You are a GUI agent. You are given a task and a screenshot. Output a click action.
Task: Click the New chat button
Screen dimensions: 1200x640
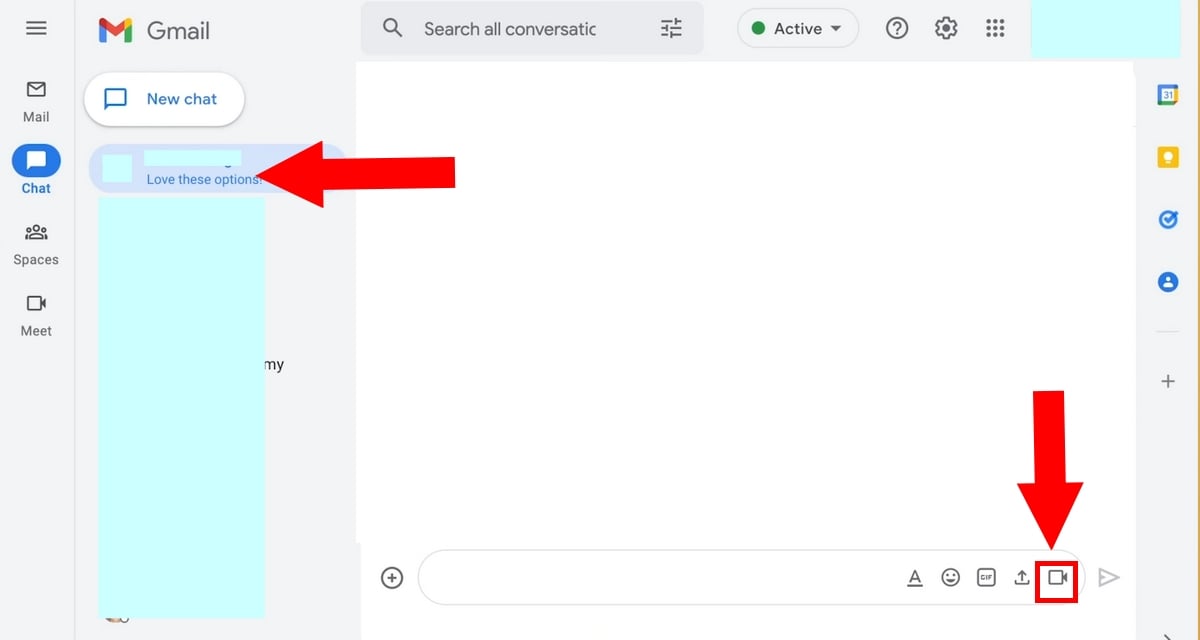point(164,99)
